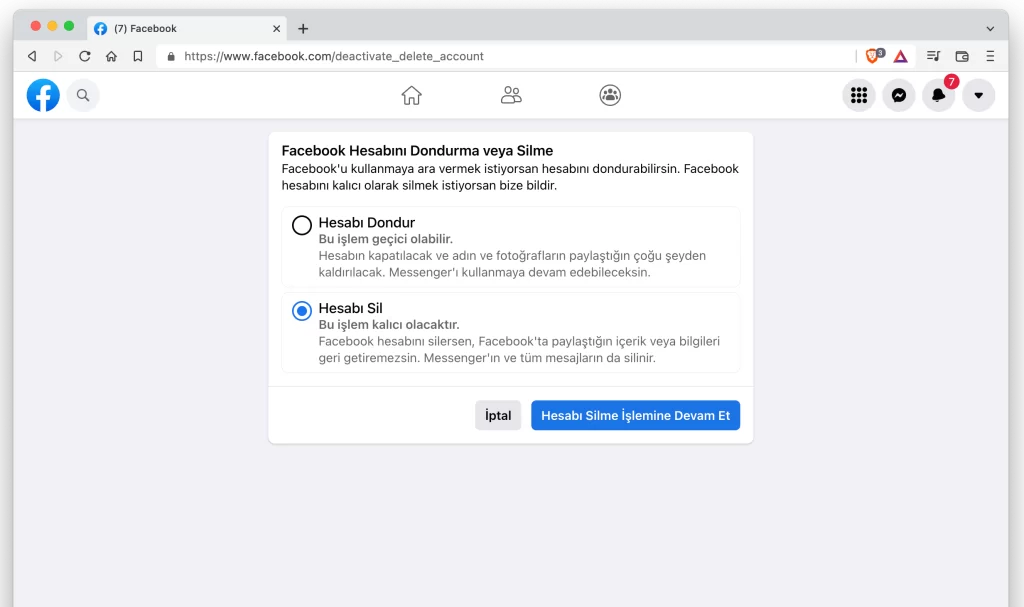
Task: Select the Hesabı Dondur radio button
Action: coord(302,225)
